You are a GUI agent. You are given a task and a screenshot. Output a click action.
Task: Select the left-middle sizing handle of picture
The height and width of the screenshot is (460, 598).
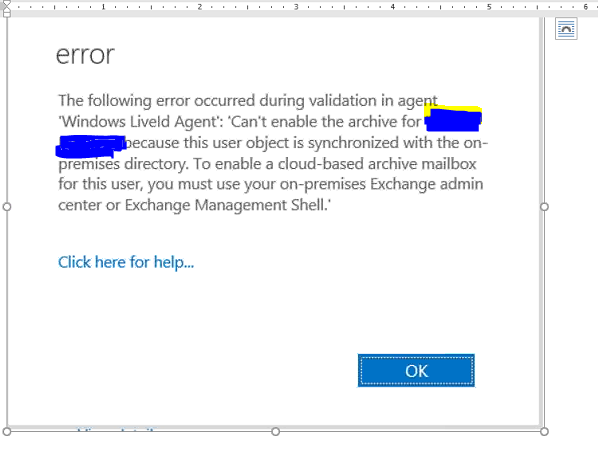(x=6, y=207)
